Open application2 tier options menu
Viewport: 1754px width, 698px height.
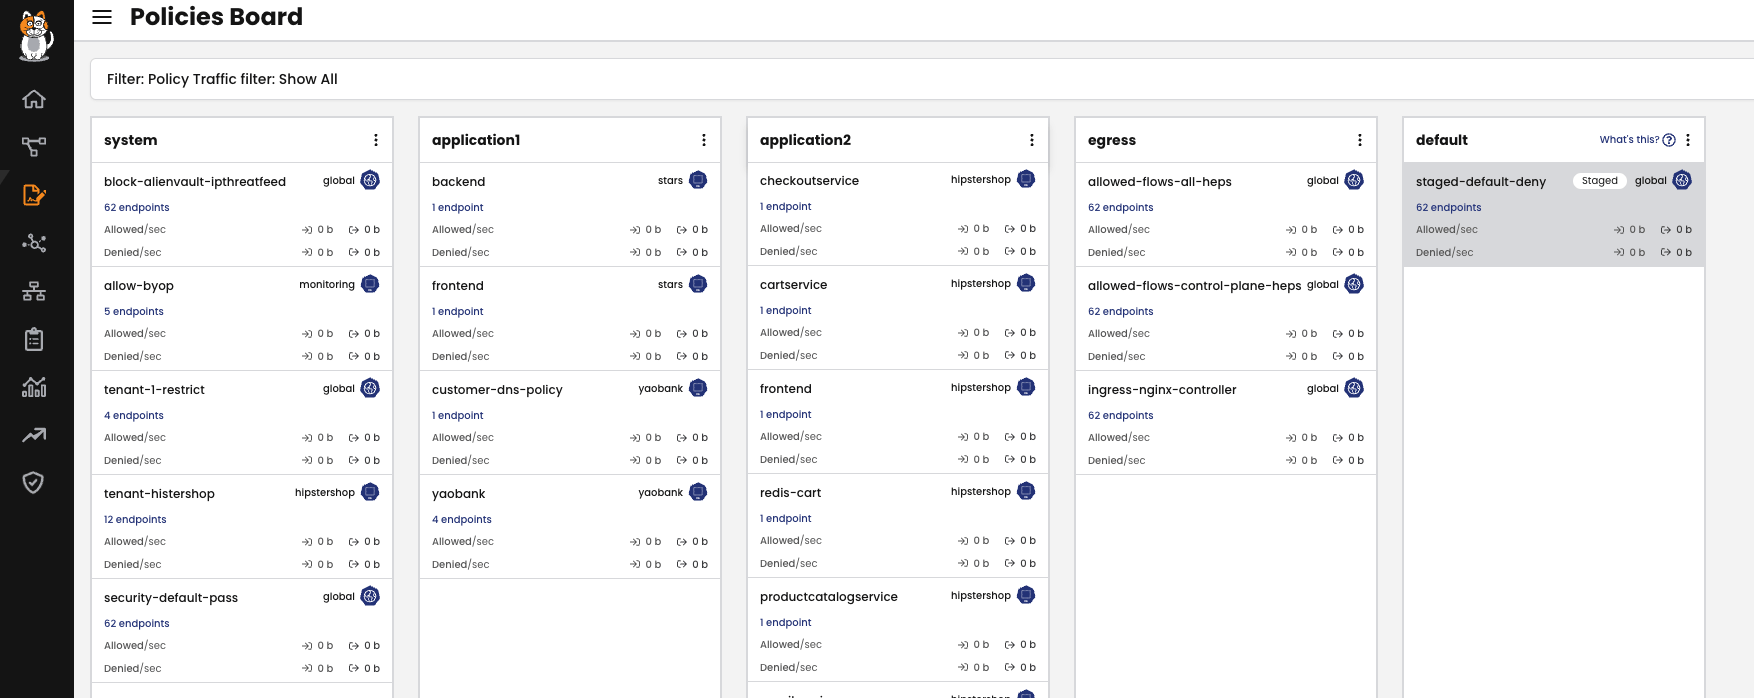(1032, 140)
